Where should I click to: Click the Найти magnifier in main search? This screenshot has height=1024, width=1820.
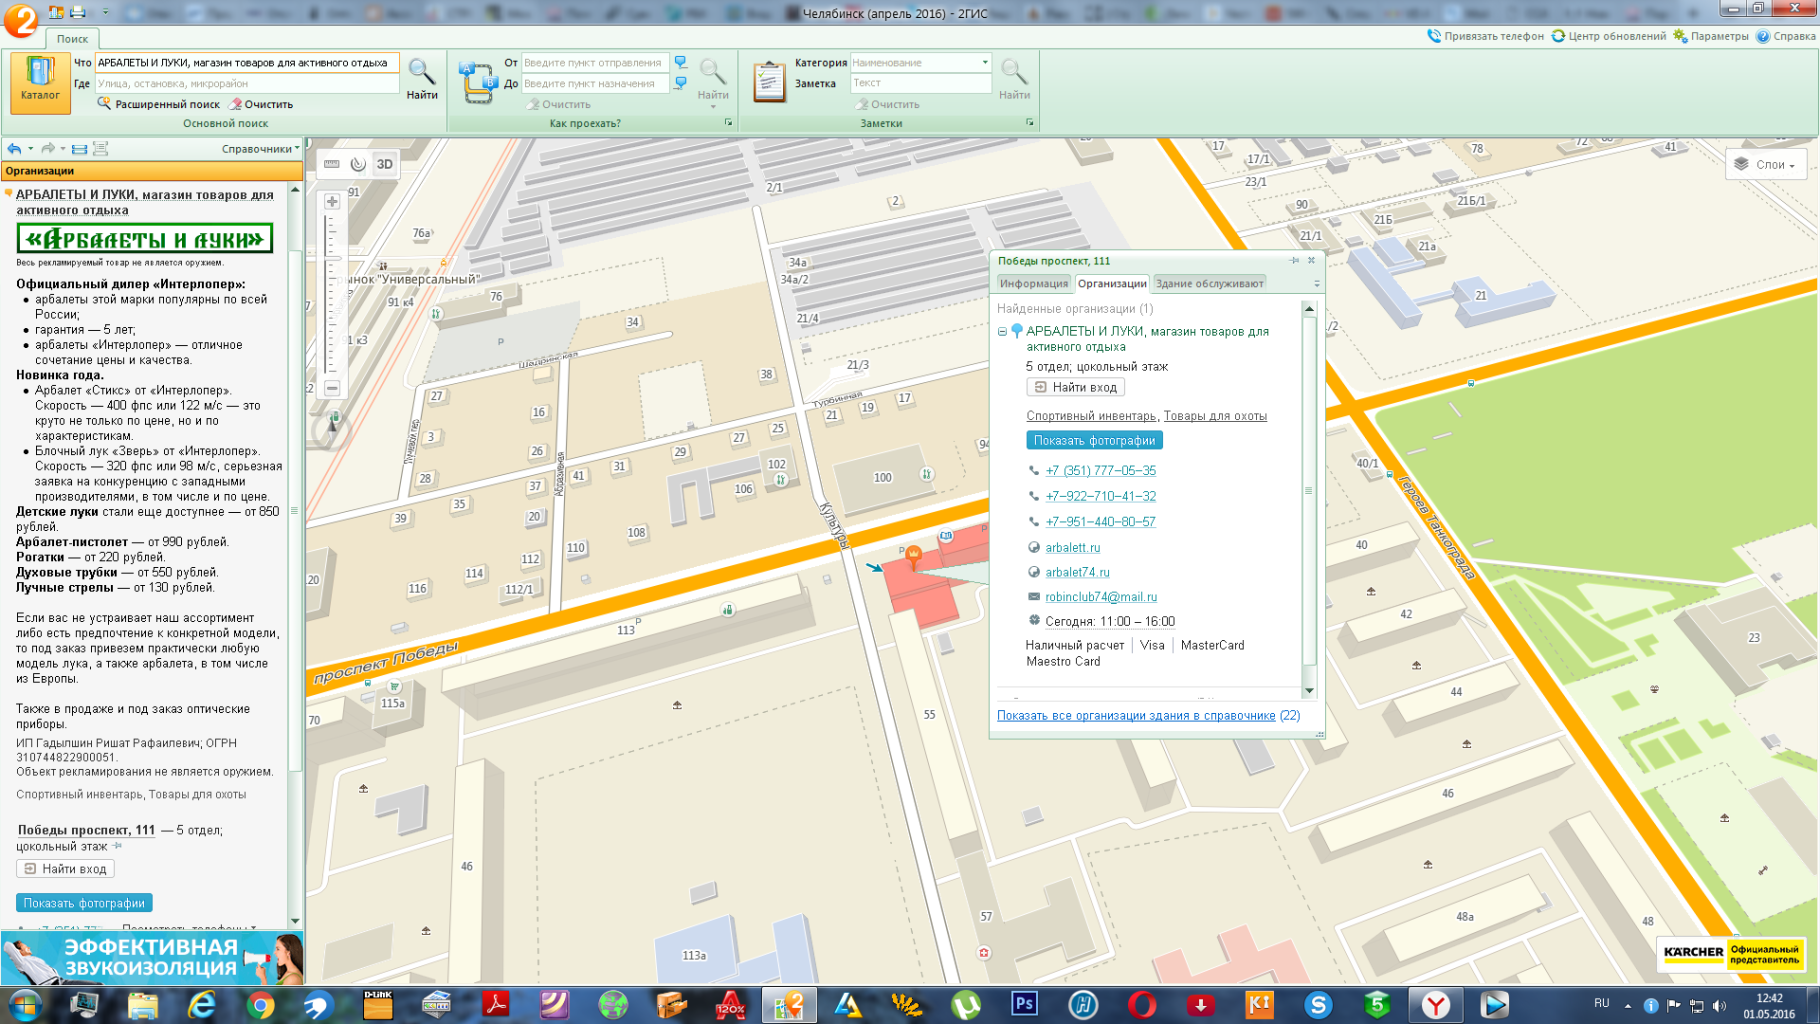422,79
